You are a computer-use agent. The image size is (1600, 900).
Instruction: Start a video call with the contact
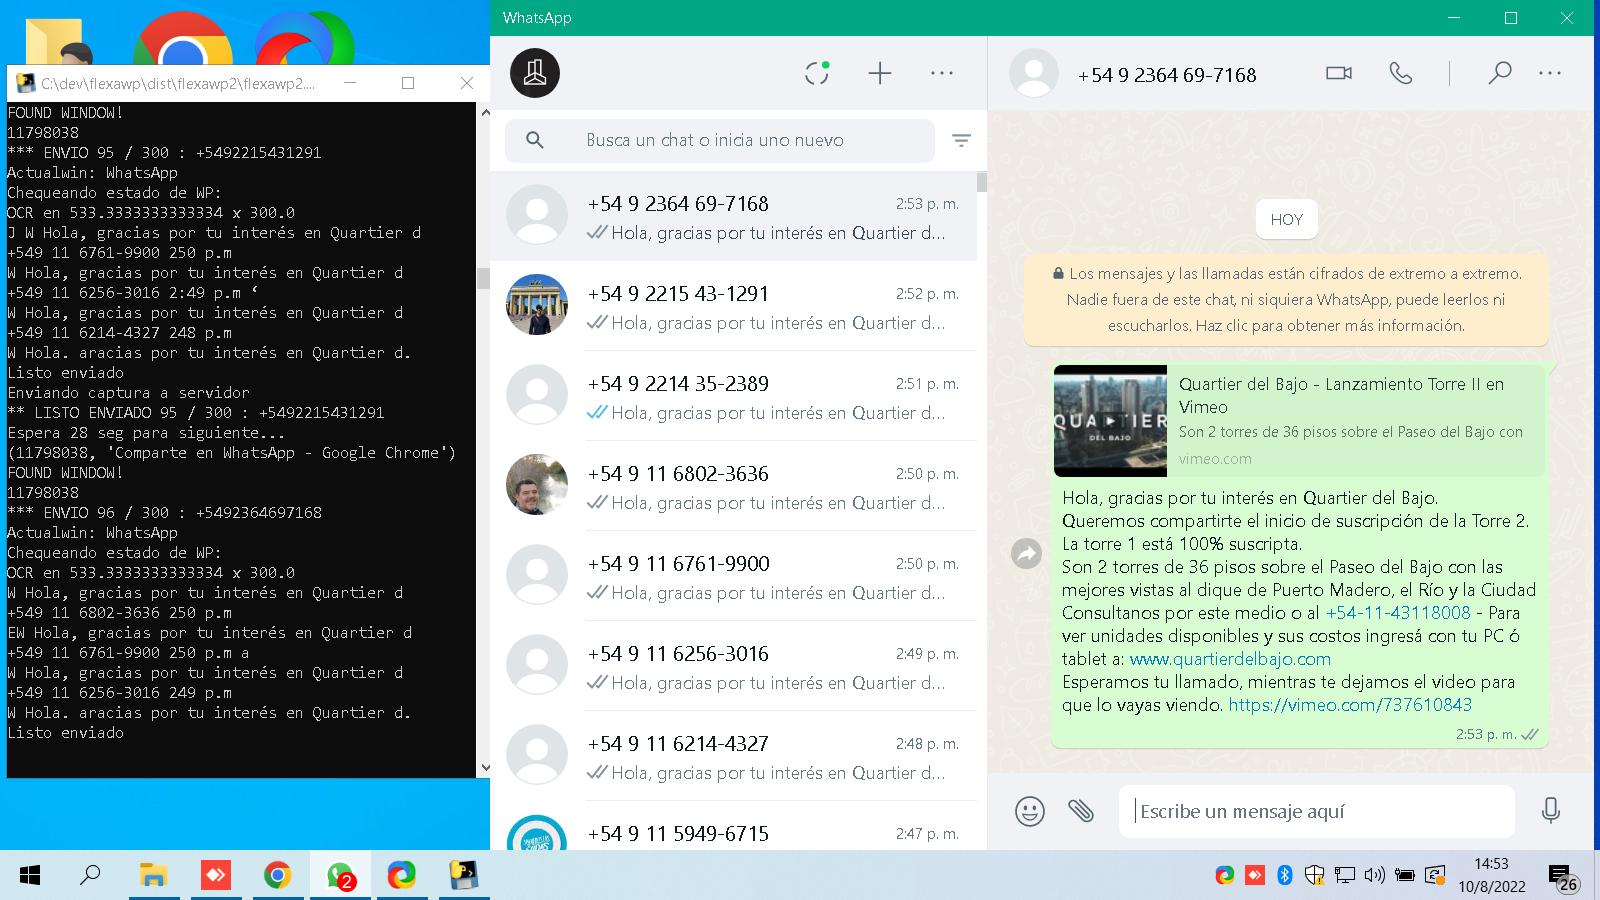tap(1339, 73)
